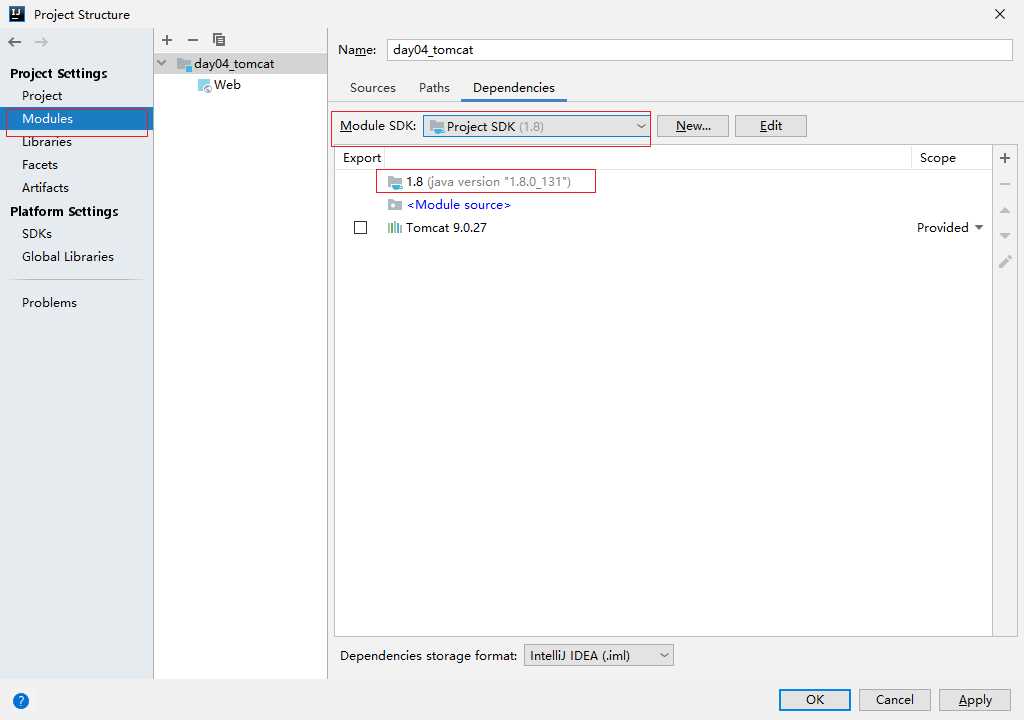Image resolution: width=1024 pixels, height=720 pixels.
Task: Click the New... SDK button
Action: [x=693, y=126]
